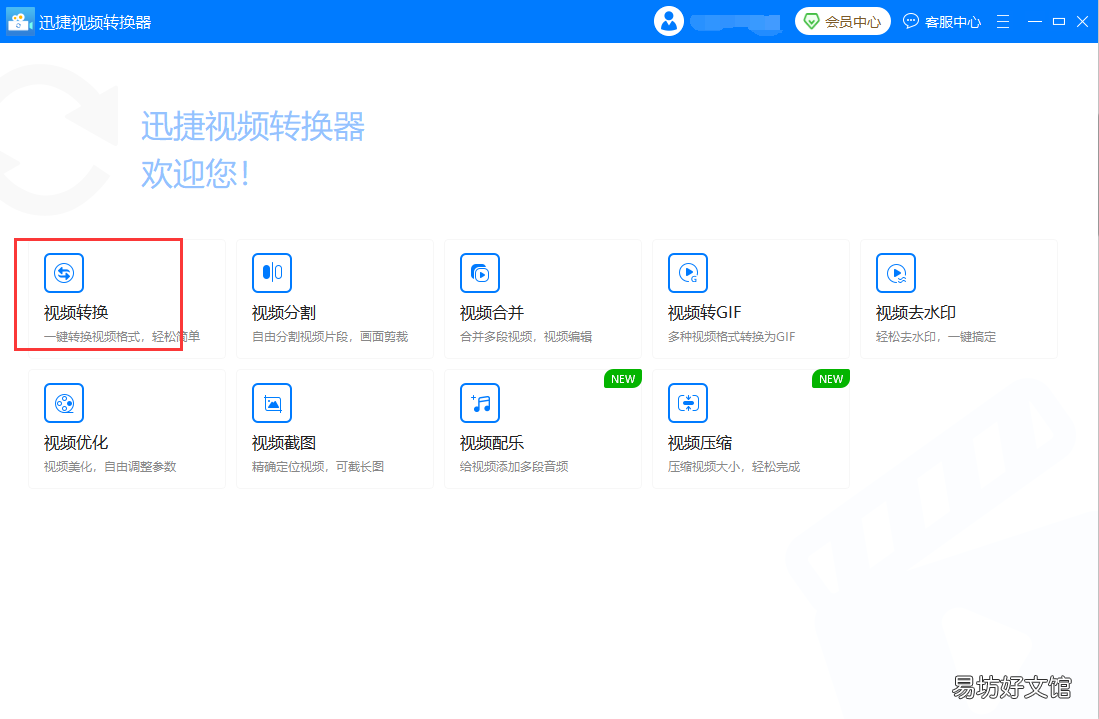The width and height of the screenshot is (1099, 719).
Task: Click description 压缩视频大小，轻松完成
Action: click(734, 467)
